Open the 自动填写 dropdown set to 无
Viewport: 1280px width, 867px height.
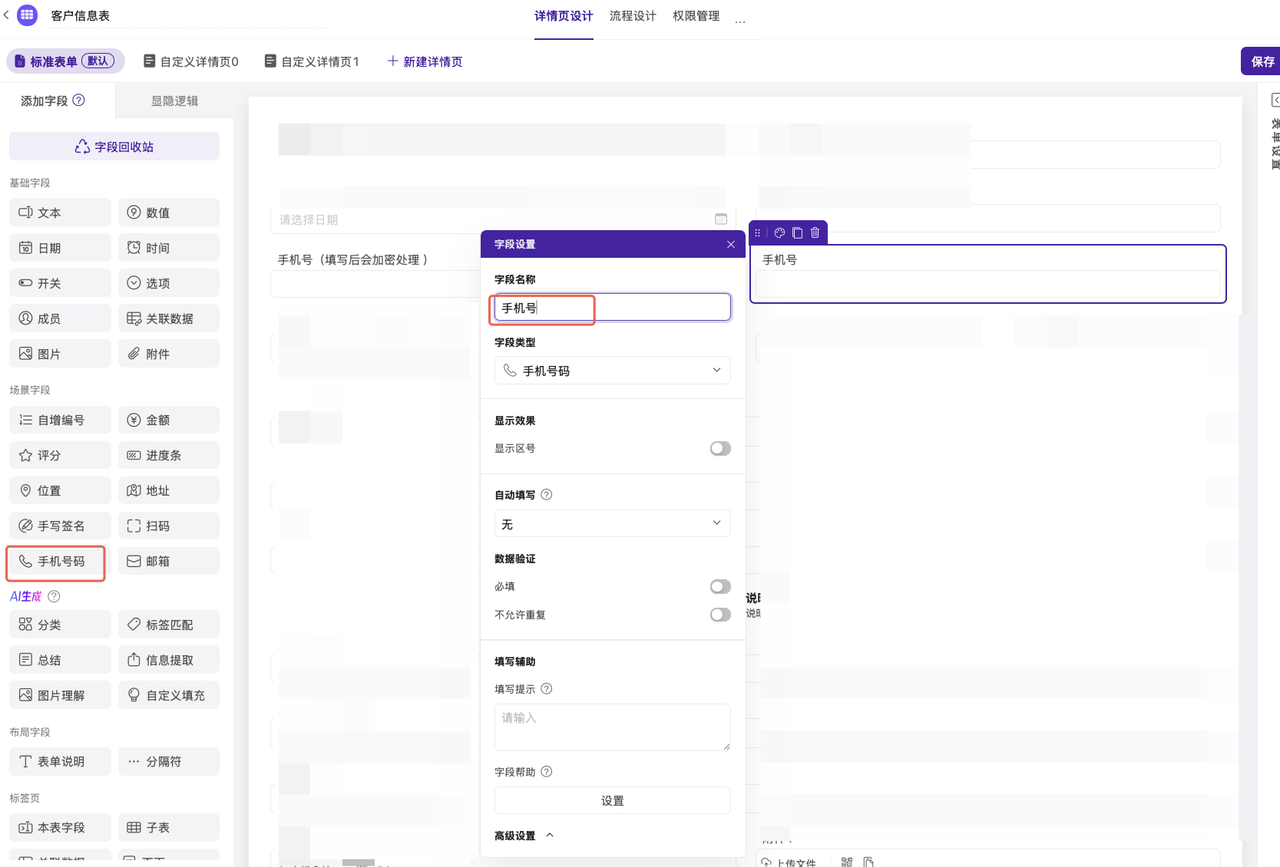click(612, 524)
